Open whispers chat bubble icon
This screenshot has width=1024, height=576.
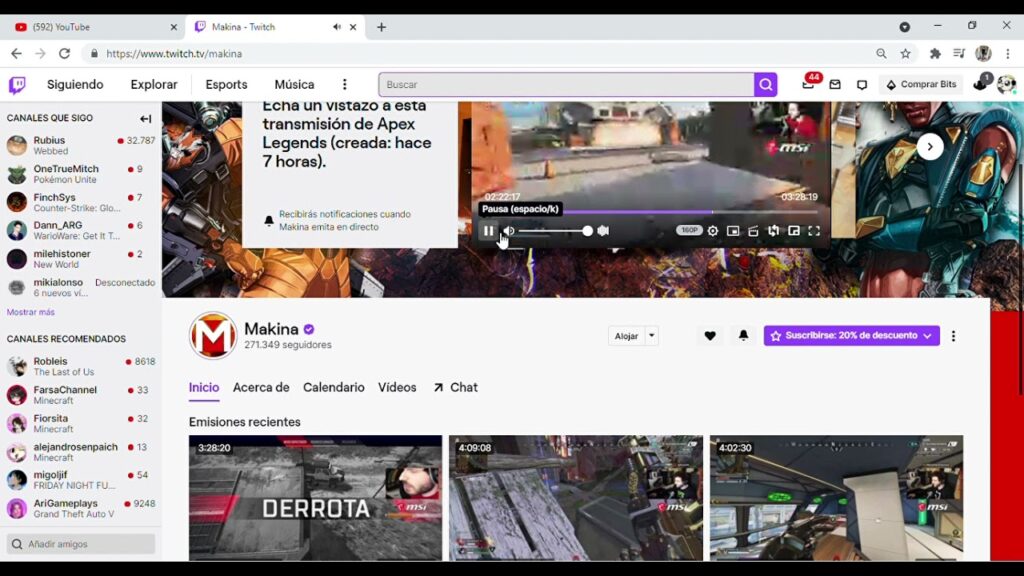[862, 85]
